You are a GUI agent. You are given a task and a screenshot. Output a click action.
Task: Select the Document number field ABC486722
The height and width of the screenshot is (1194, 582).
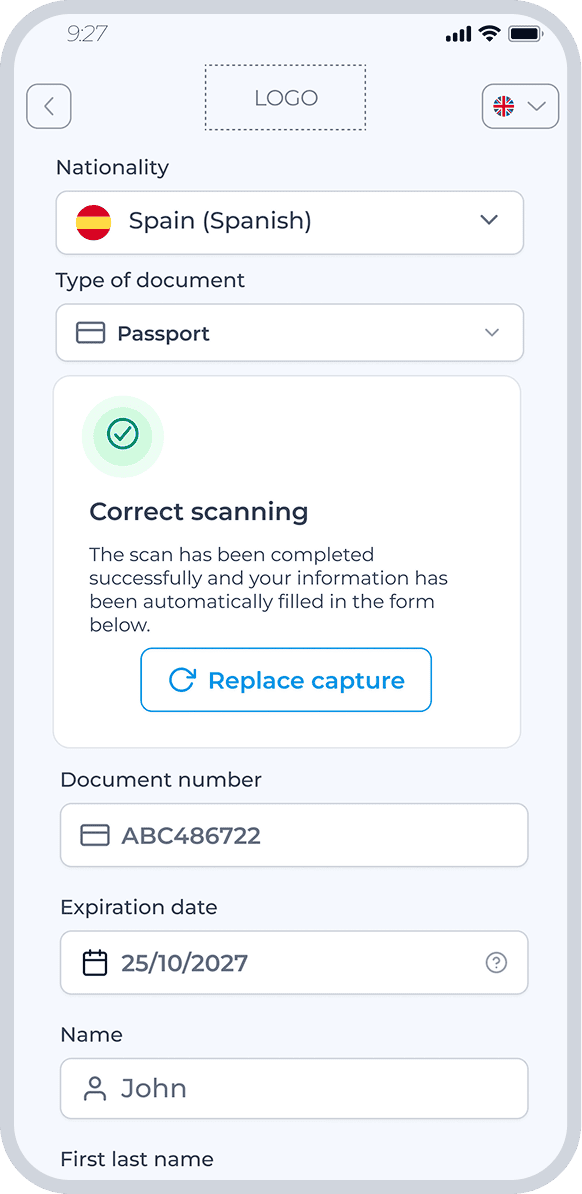click(x=294, y=835)
